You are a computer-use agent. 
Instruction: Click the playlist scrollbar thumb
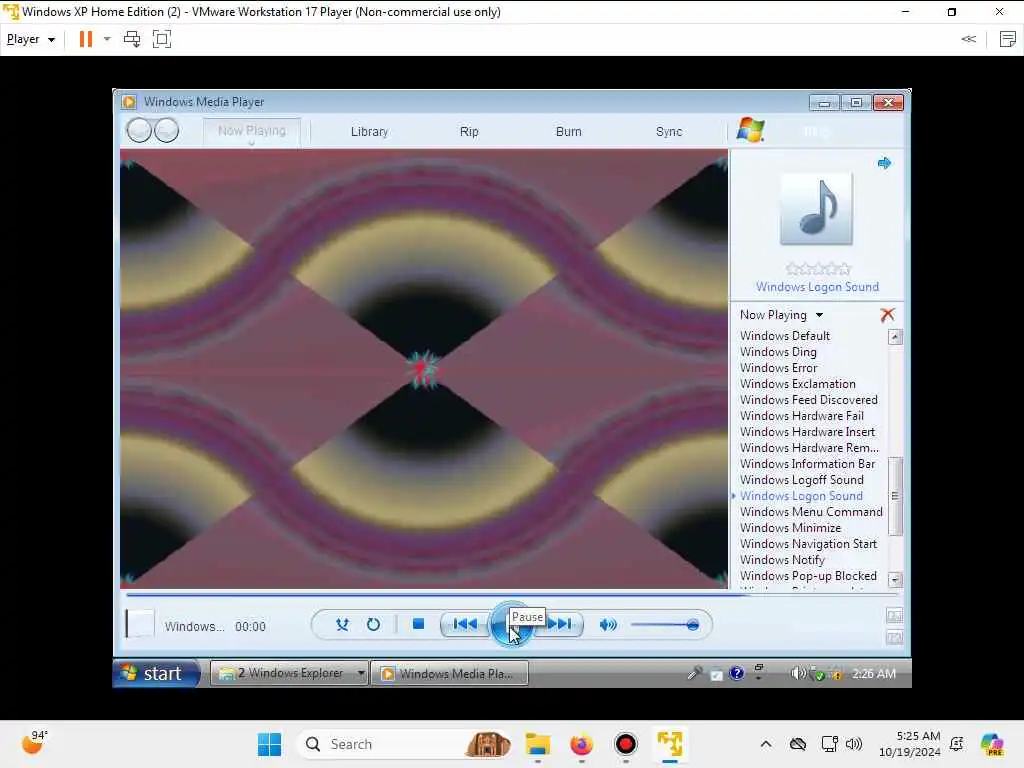coord(895,496)
